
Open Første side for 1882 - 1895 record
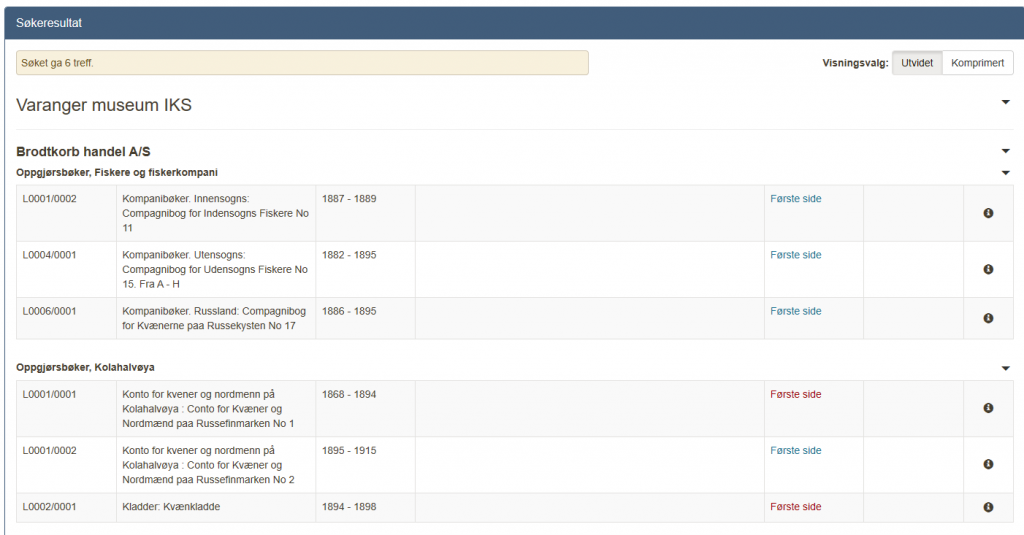click(795, 255)
